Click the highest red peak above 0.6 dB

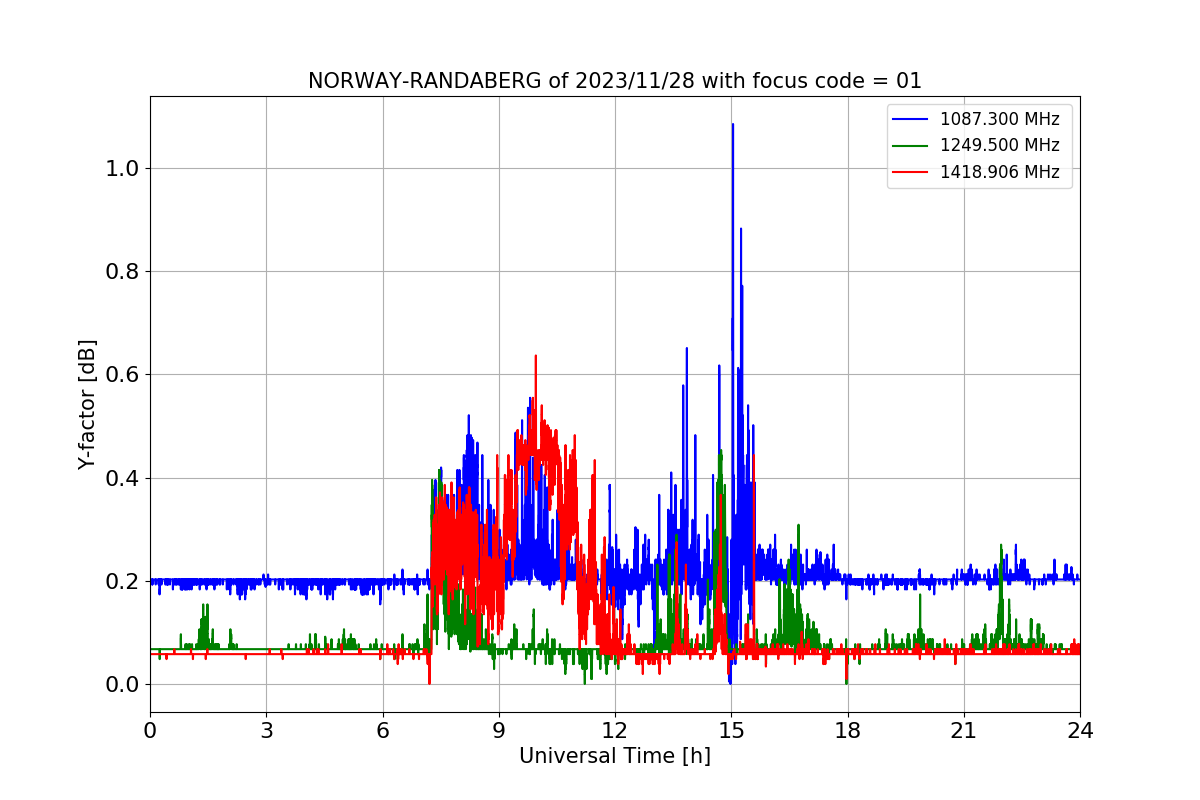(536, 357)
